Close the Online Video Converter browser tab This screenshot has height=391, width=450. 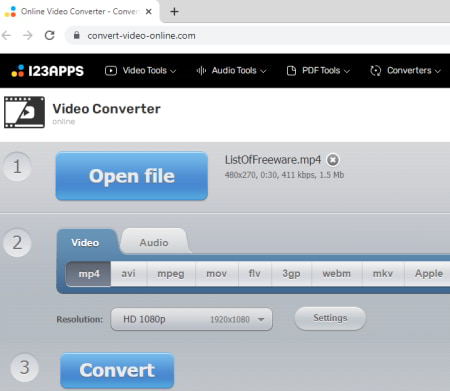coord(149,12)
